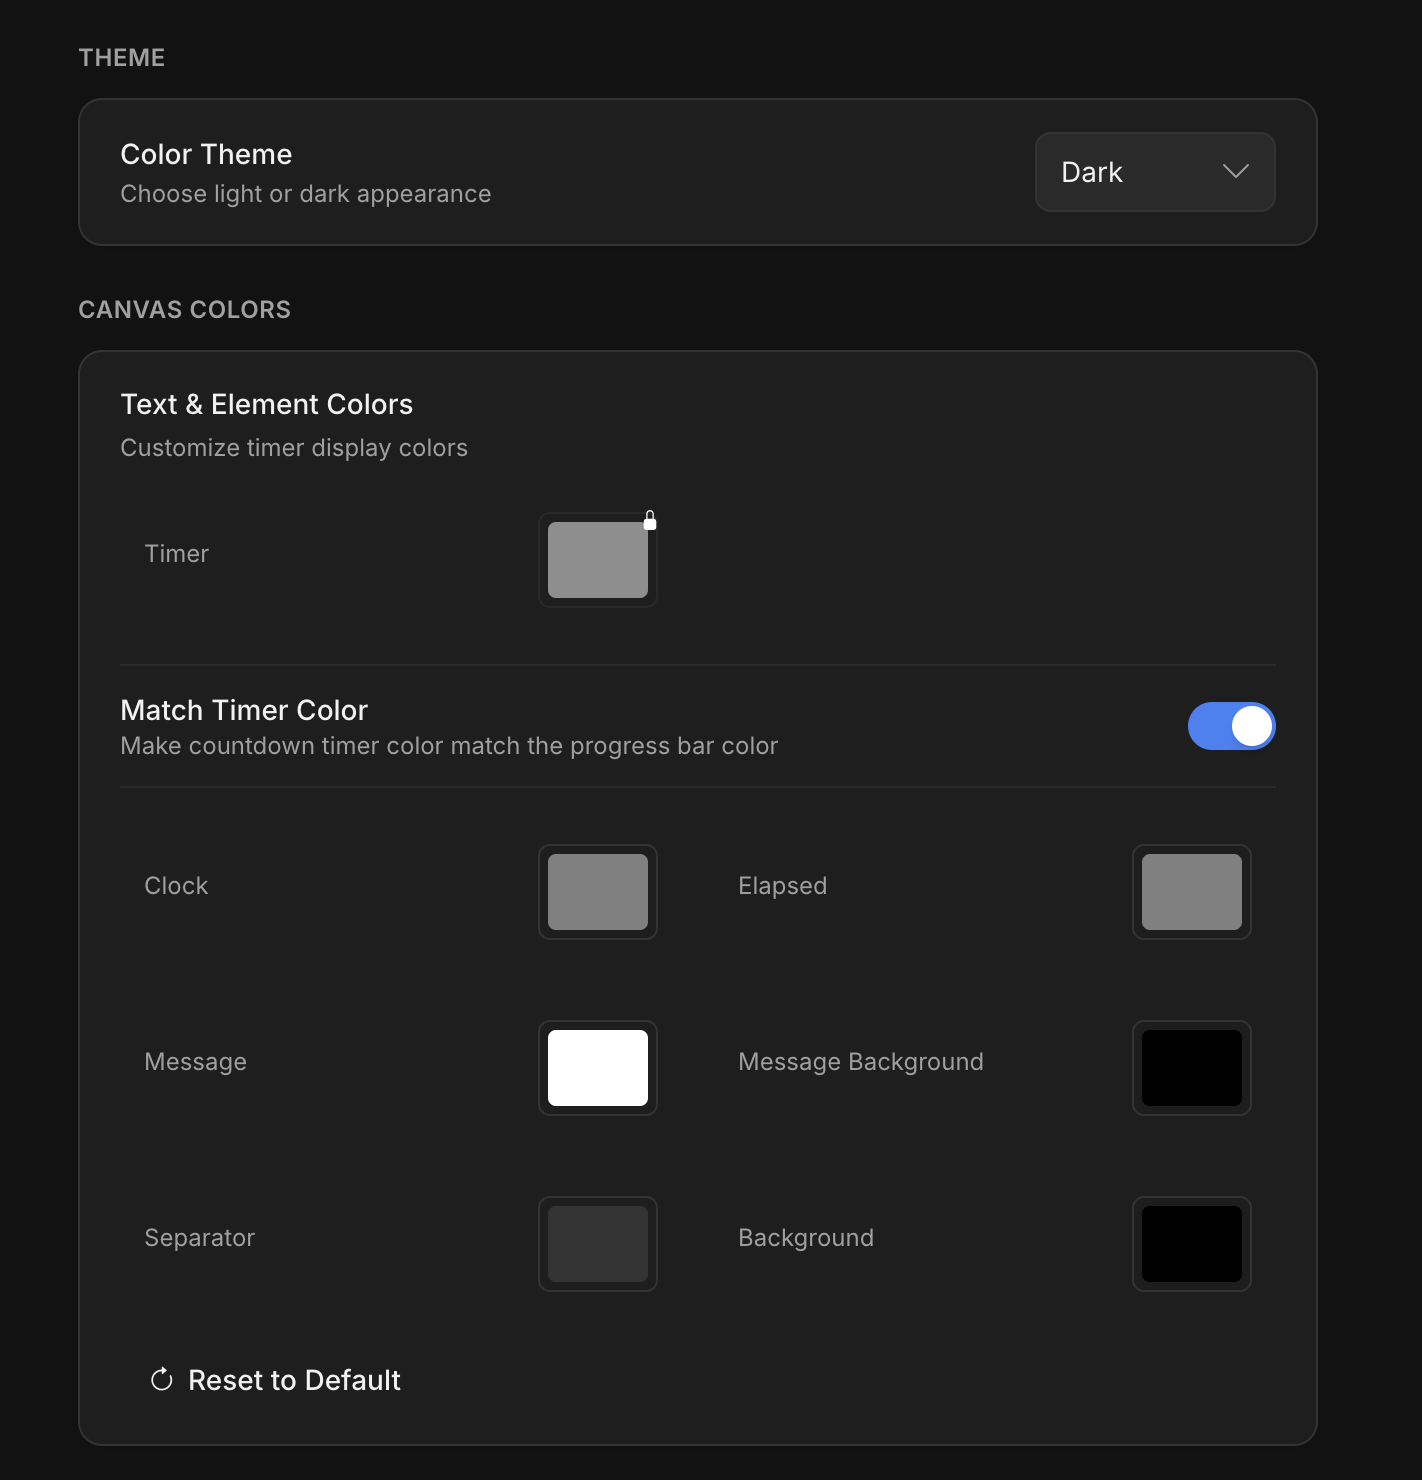Image resolution: width=1422 pixels, height=1480 pixels.
Task: Click the Text & Element Colors panel area
Action: [x=266, y=404]
